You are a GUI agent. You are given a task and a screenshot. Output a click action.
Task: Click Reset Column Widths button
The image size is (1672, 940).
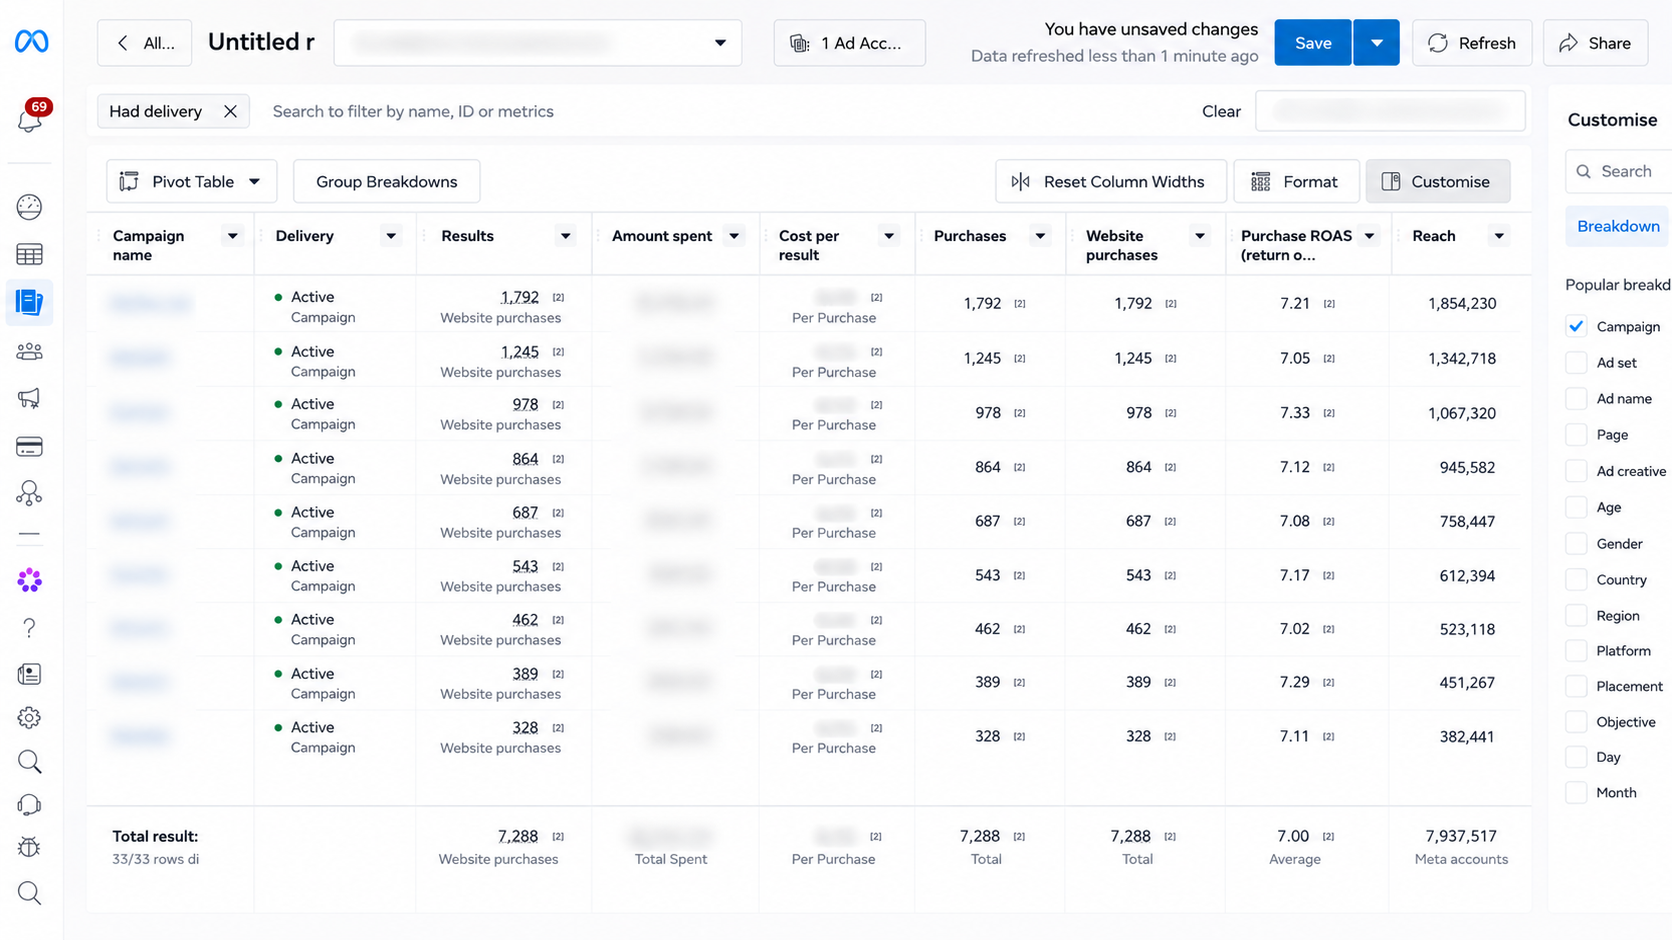coord(1110,181)
